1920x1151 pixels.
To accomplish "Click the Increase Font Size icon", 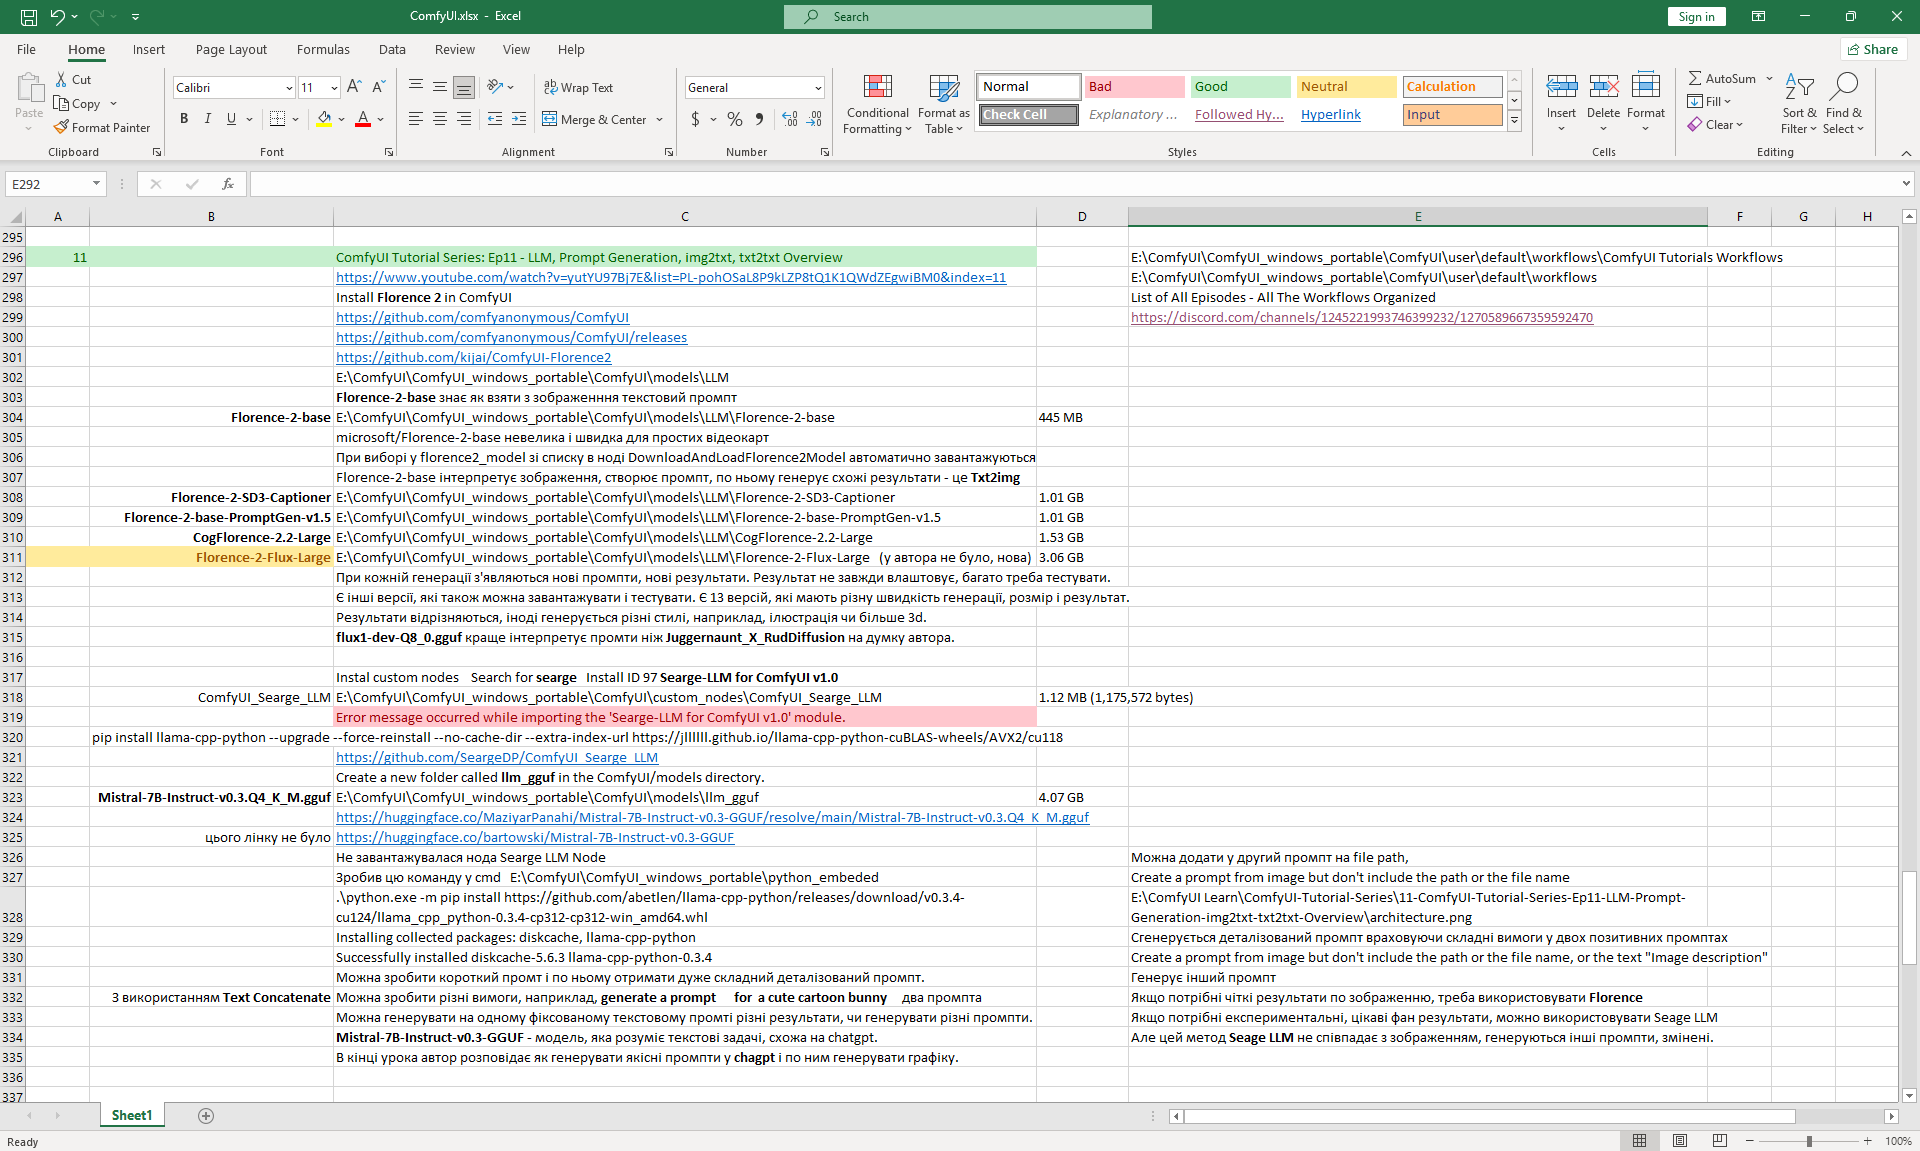I will [354, 87].
